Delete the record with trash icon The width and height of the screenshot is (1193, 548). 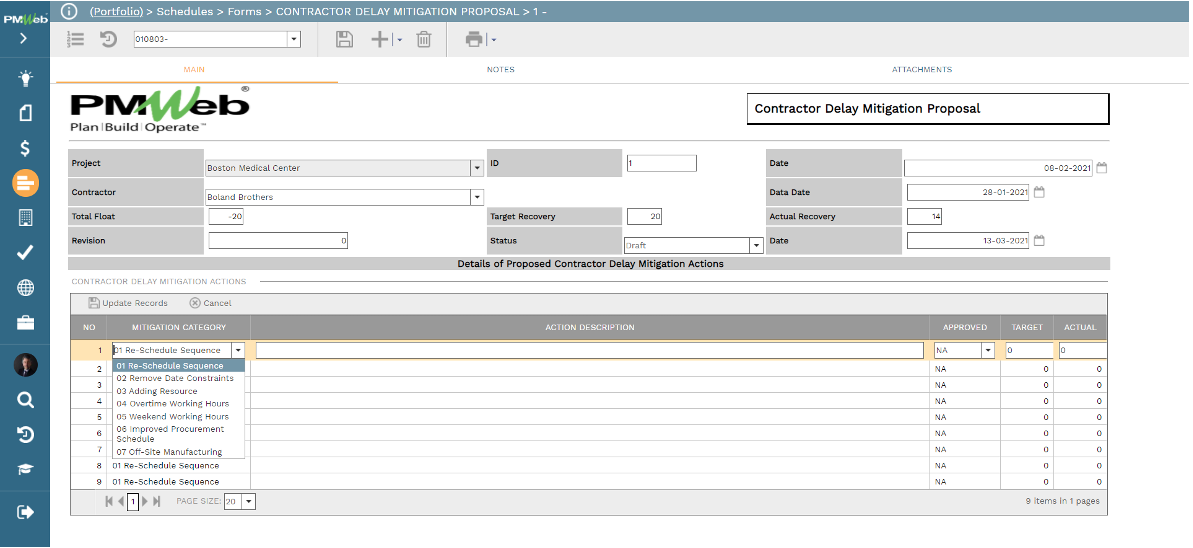click(424, 40)
